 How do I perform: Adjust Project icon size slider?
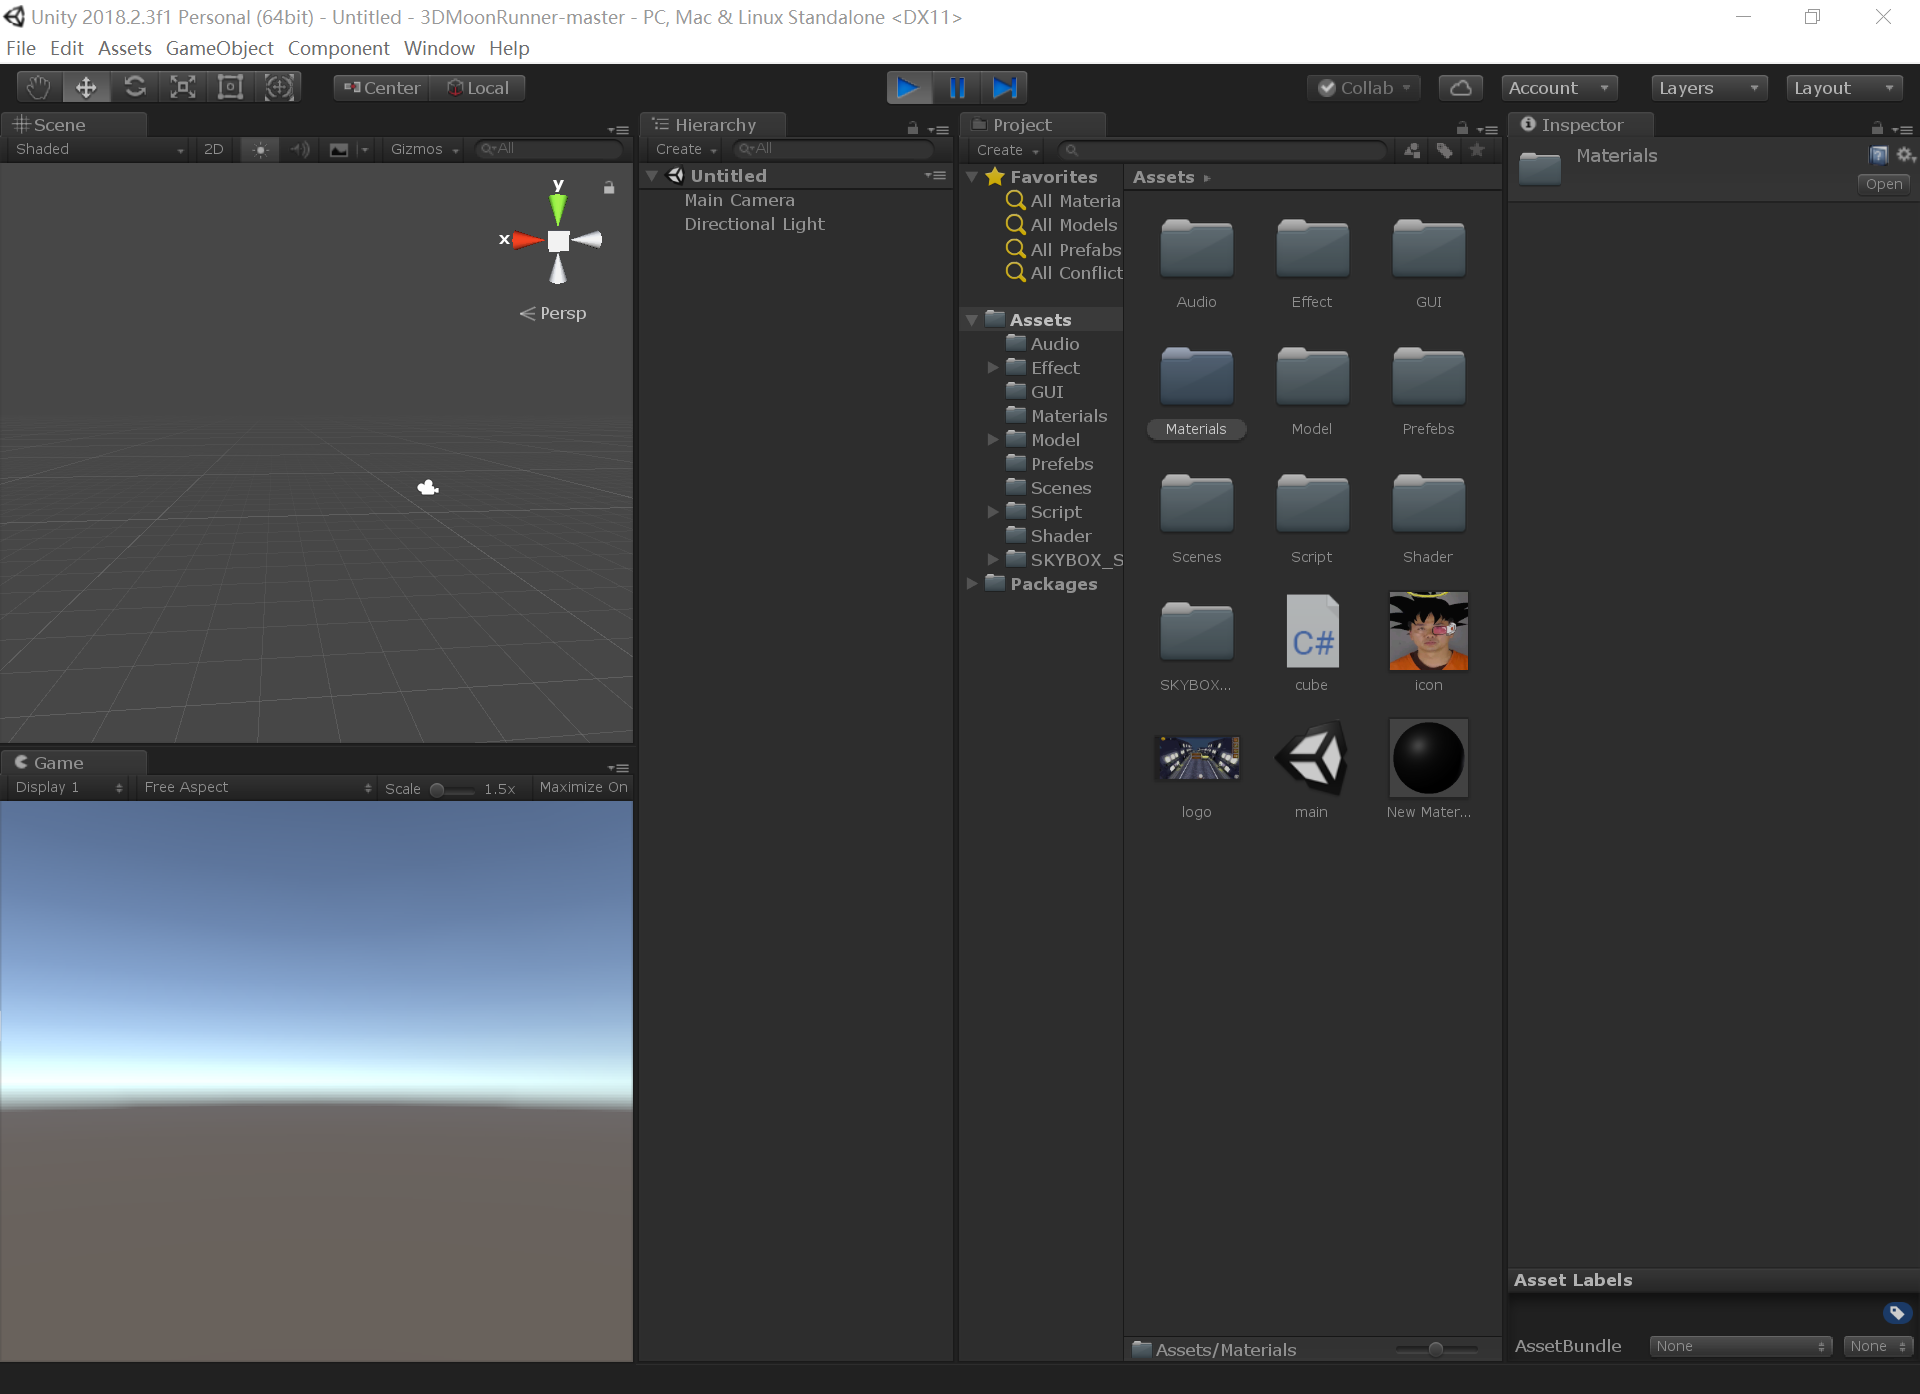point(1436,1349)
